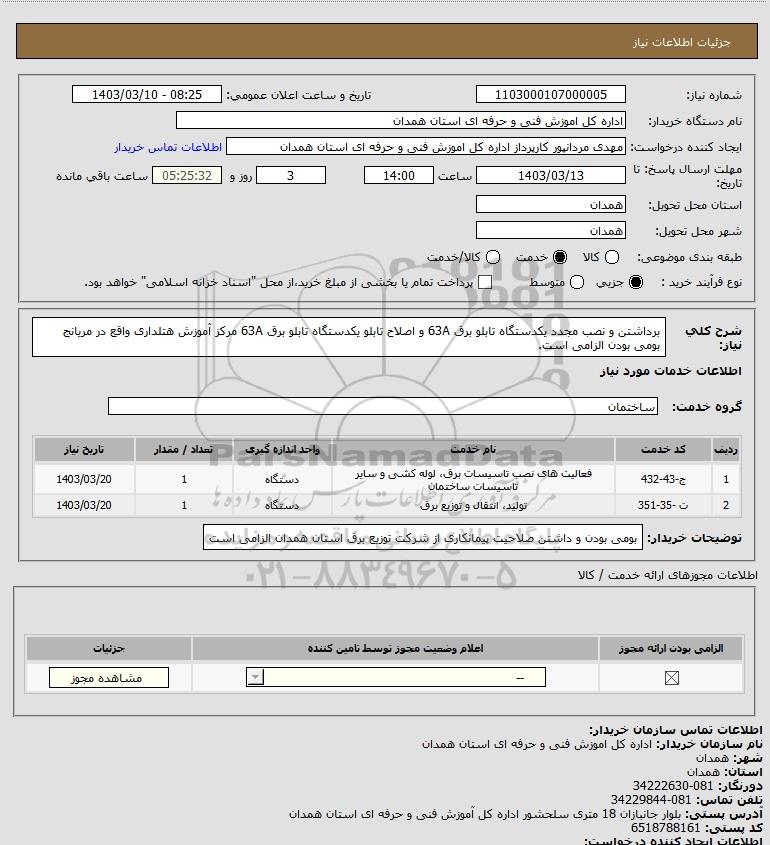The width and height of the screenshot is (770, 845).
Task: Select the جزیی purchase type radio
Action: point(636,282)
